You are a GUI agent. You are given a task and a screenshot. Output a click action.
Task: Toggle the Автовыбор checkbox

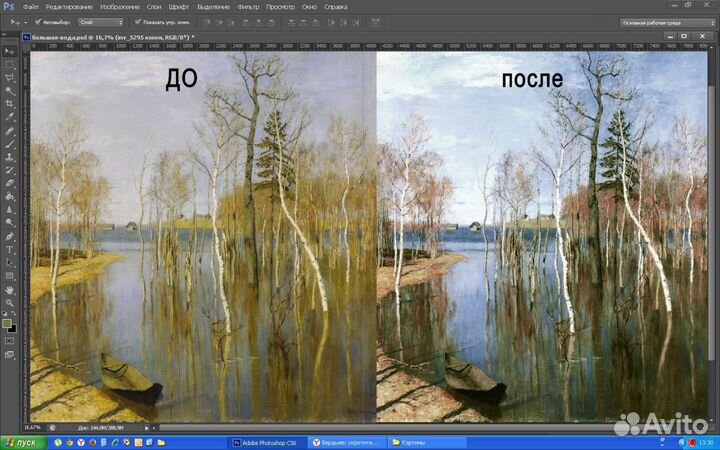(38, 22)
